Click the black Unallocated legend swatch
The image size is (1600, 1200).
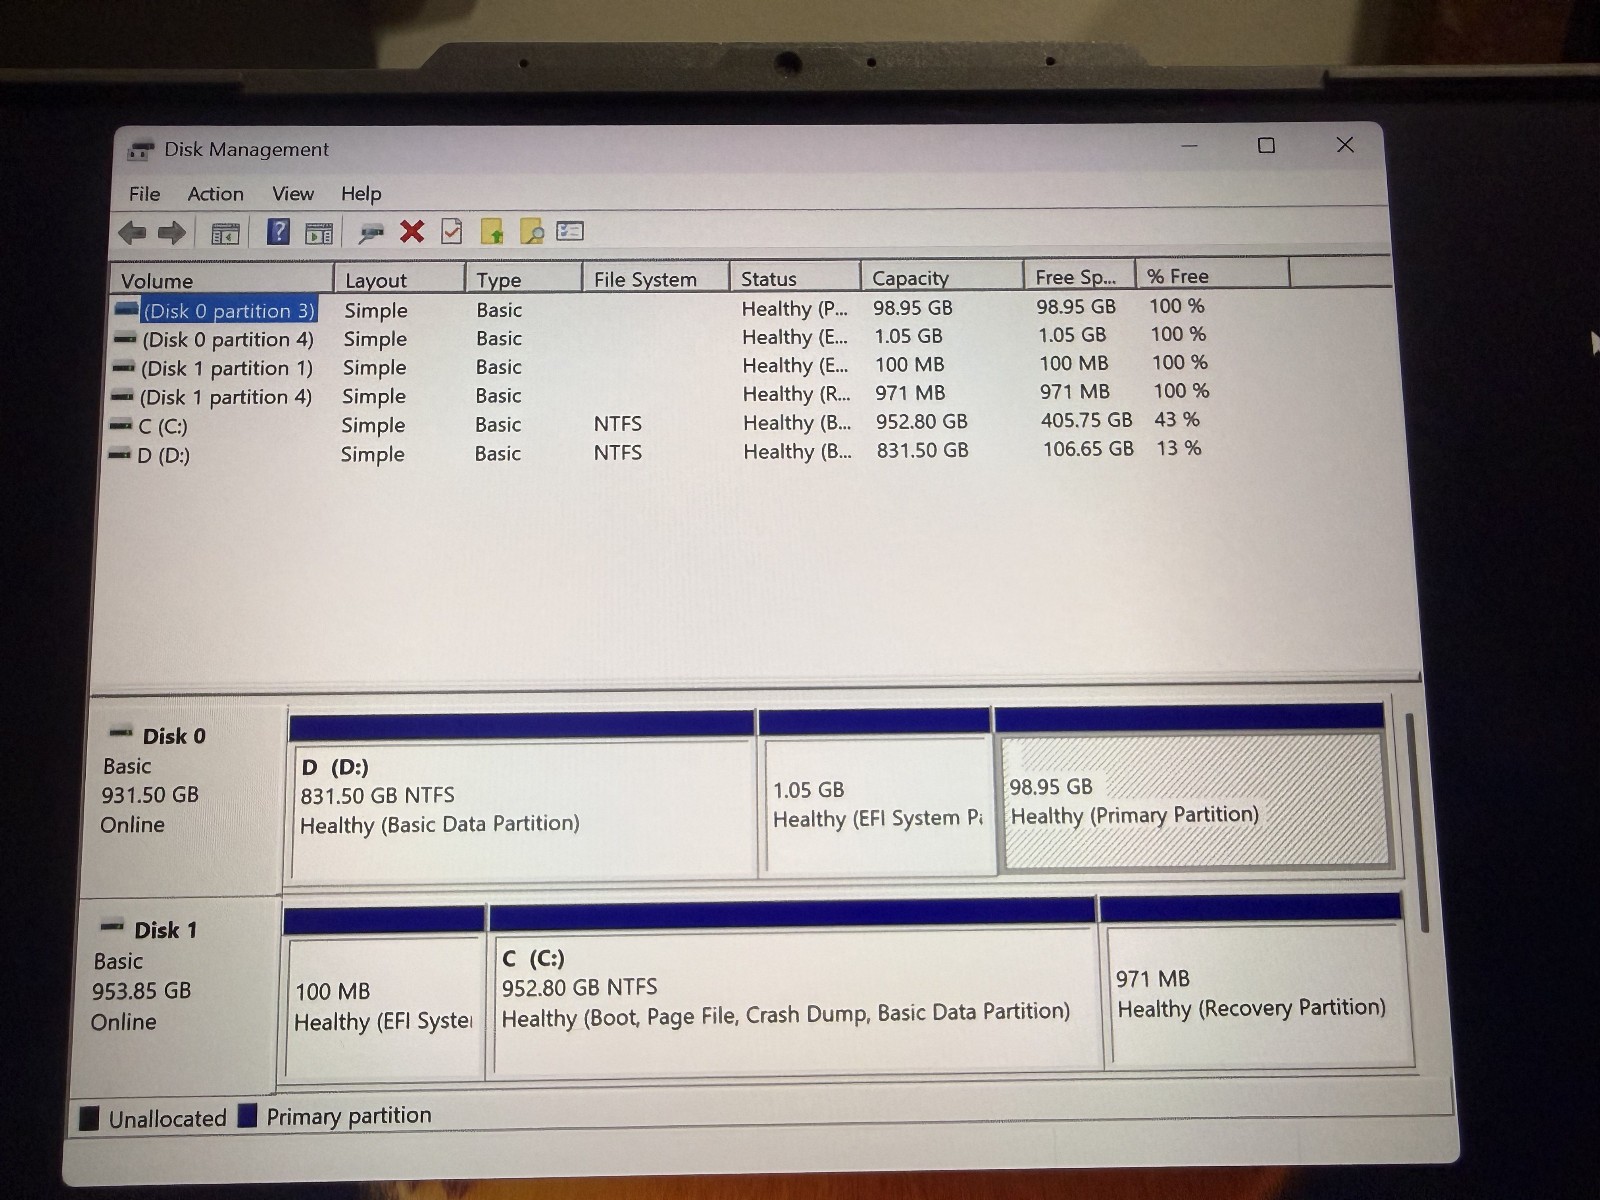coord(90,1118)
